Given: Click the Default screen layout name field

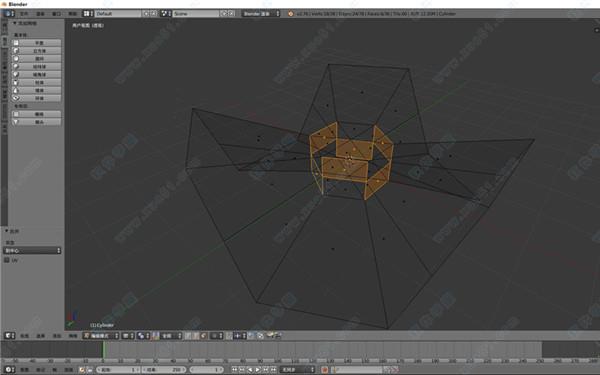Looking at the screenshot, I should [118, 13].
